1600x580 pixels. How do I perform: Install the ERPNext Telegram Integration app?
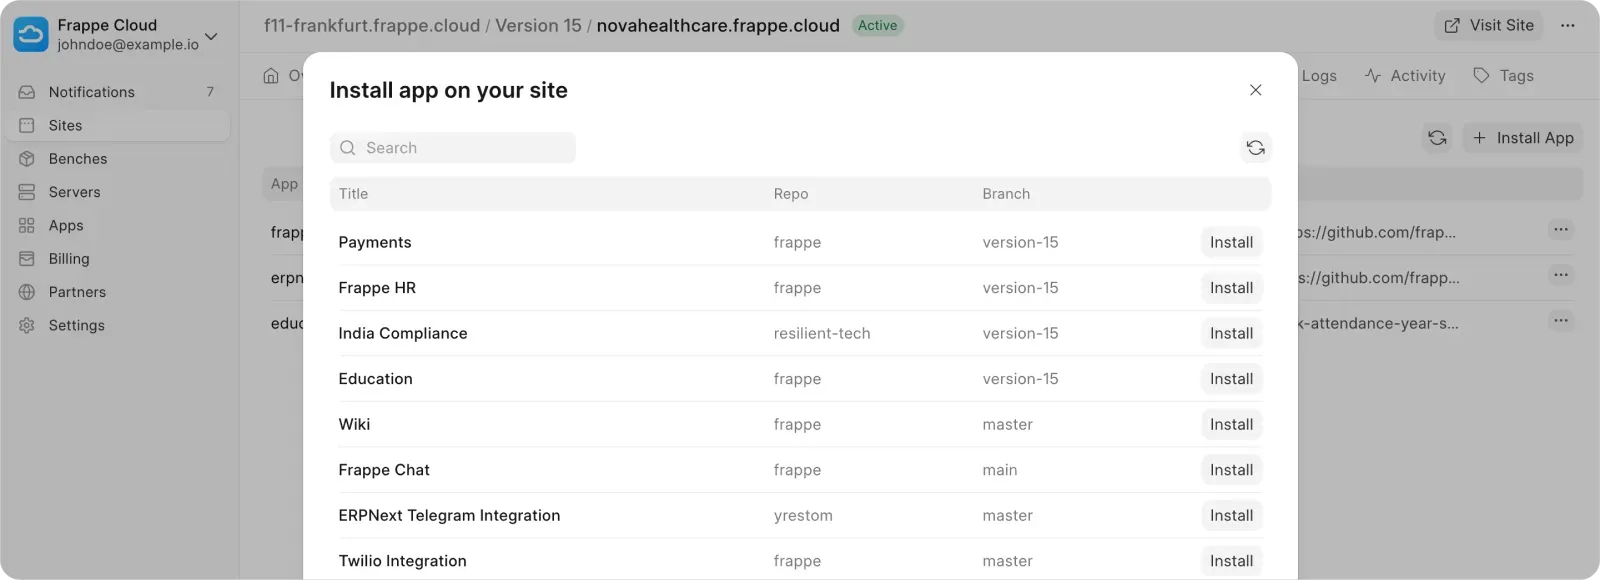coord(1231,515)
